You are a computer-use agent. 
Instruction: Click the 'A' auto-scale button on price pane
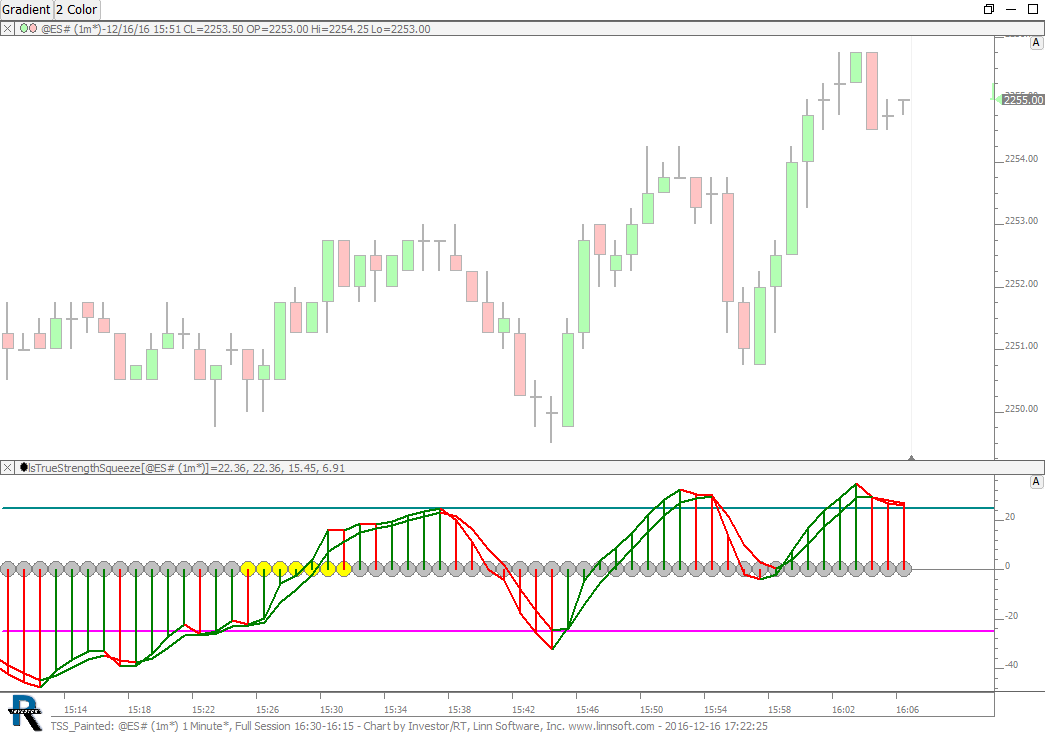point(1035,44)
